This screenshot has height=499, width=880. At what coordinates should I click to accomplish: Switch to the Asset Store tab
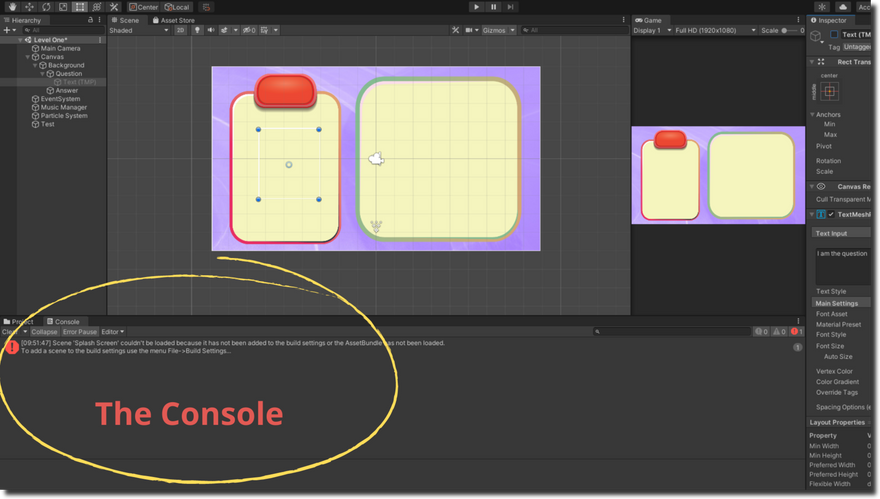pyautogui.click(x=175, y=20)
